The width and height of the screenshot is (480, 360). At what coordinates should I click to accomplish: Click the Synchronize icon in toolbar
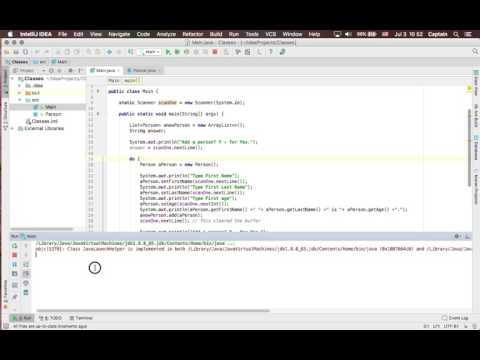click(x=25, y=52)
